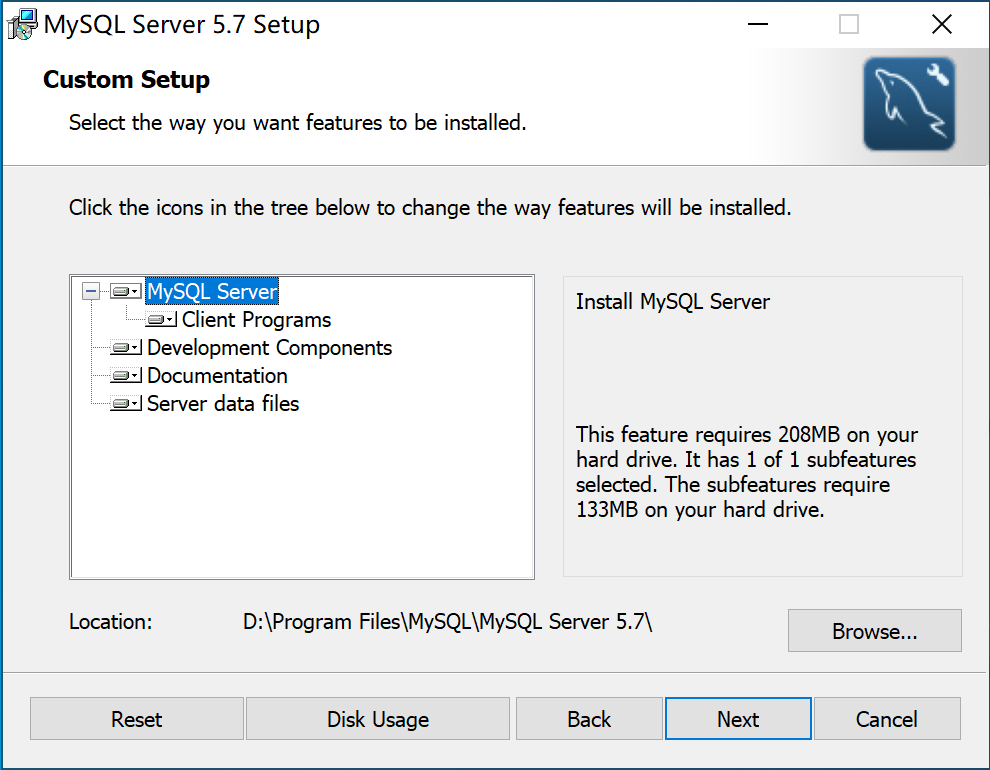Click the Client Programs drive icon
The image size is (990, 770).
156,319
